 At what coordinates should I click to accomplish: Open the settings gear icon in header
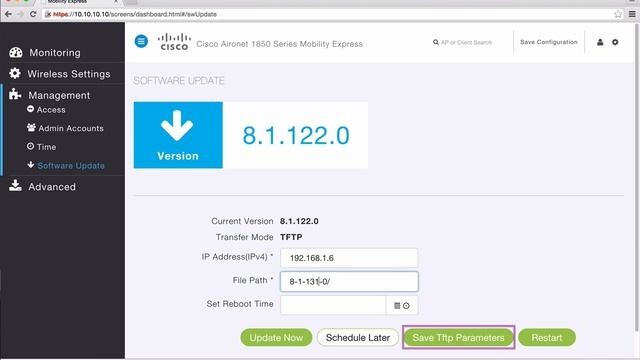pos(615,42)
